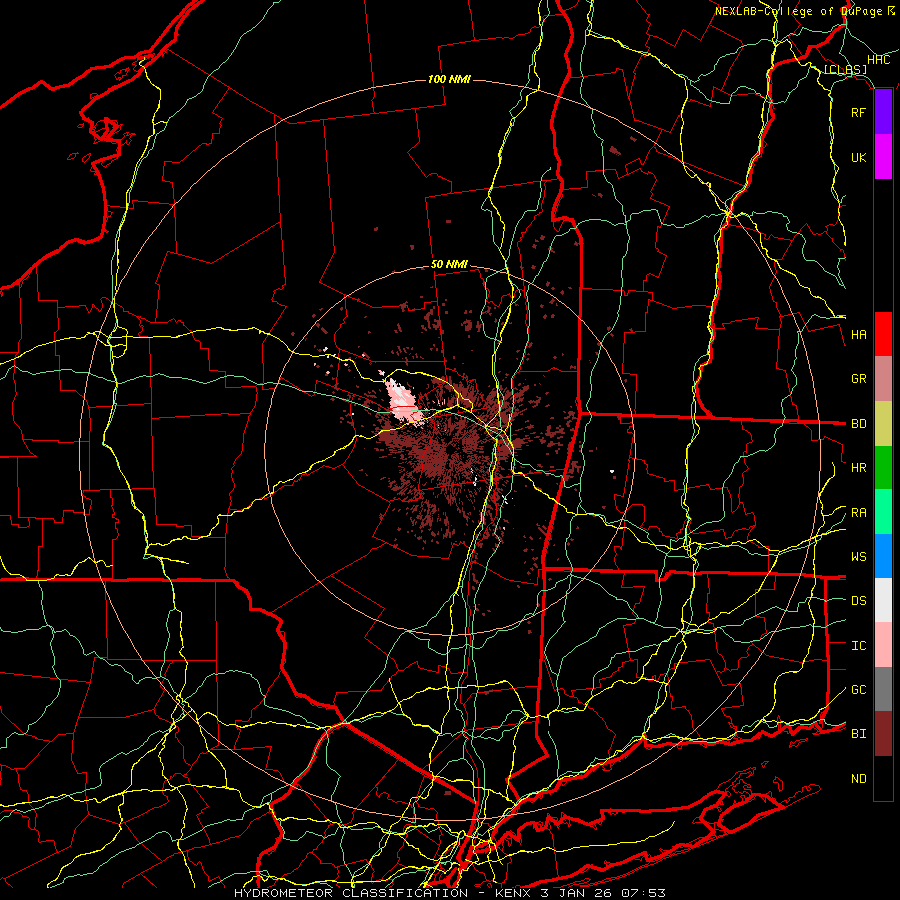Viewport: 900px width, 900px height.
Task: Click the ND black legend swatch
Action: (x=883, y=778)
